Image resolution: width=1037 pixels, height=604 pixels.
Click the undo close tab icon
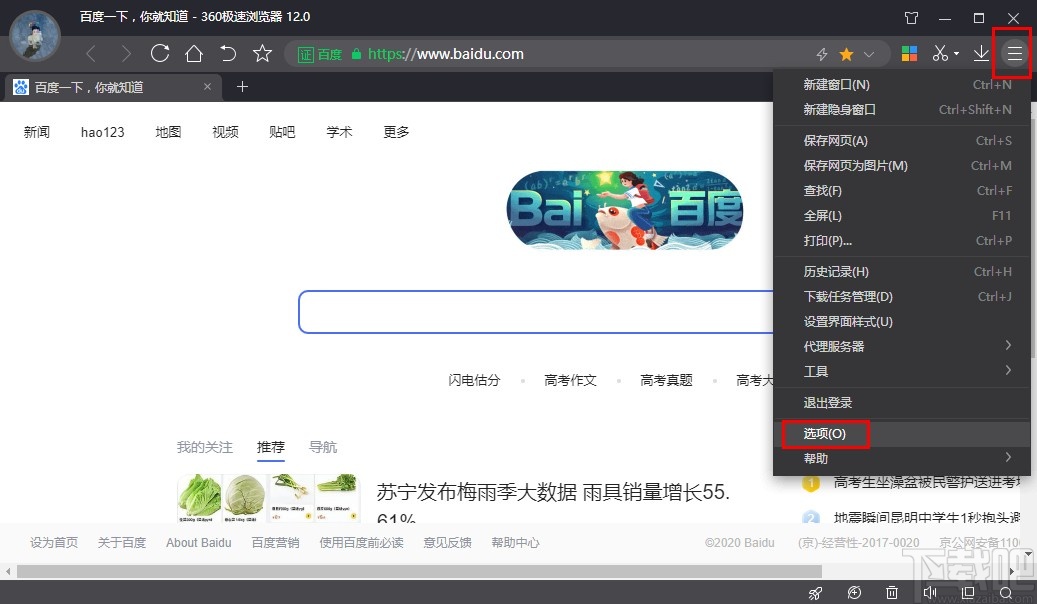228,53
